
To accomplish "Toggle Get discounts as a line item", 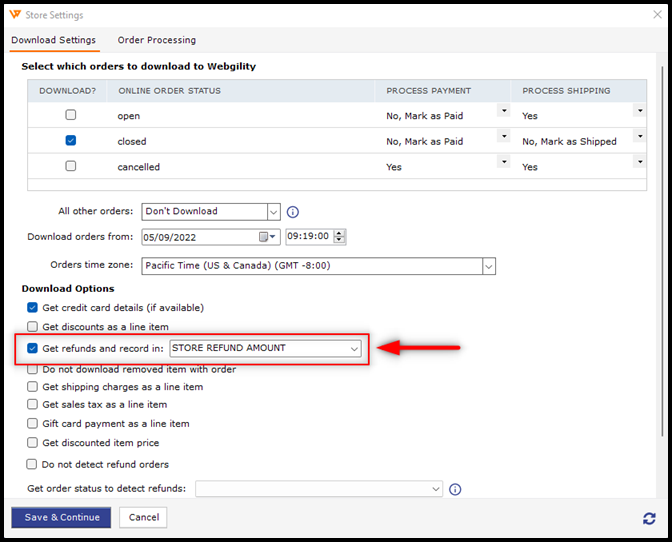I will click(33, 327).
